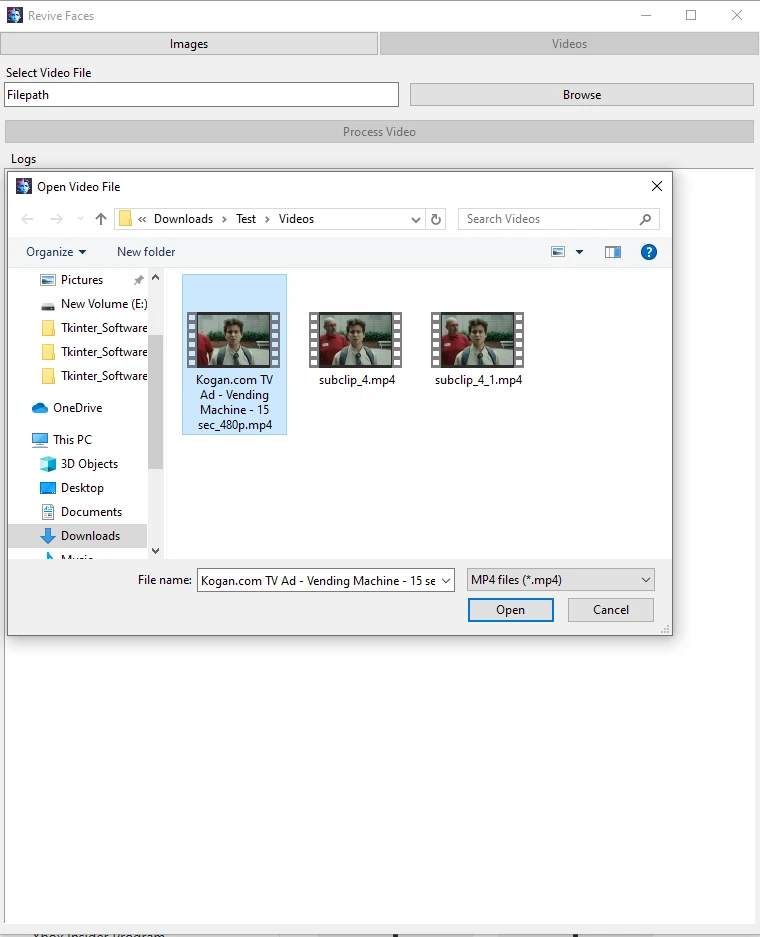Click the Up directory arrow icon
This screenshot has width=760, height=937.
tap(101, 219)
